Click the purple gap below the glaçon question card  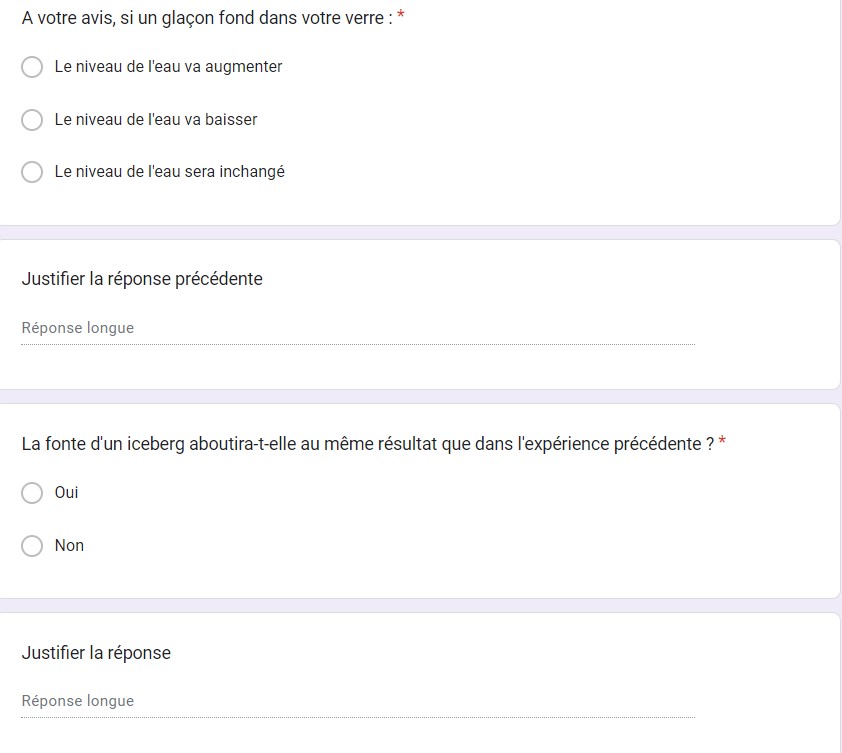(x=420, y=232)
